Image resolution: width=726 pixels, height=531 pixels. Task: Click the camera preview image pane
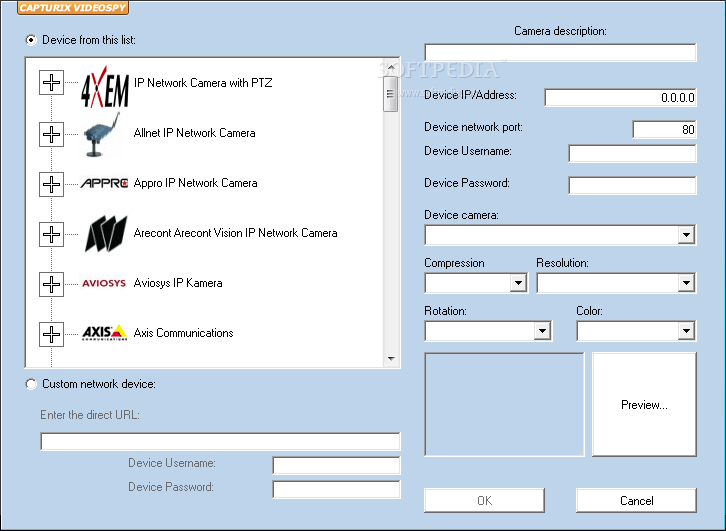[504, 405]
